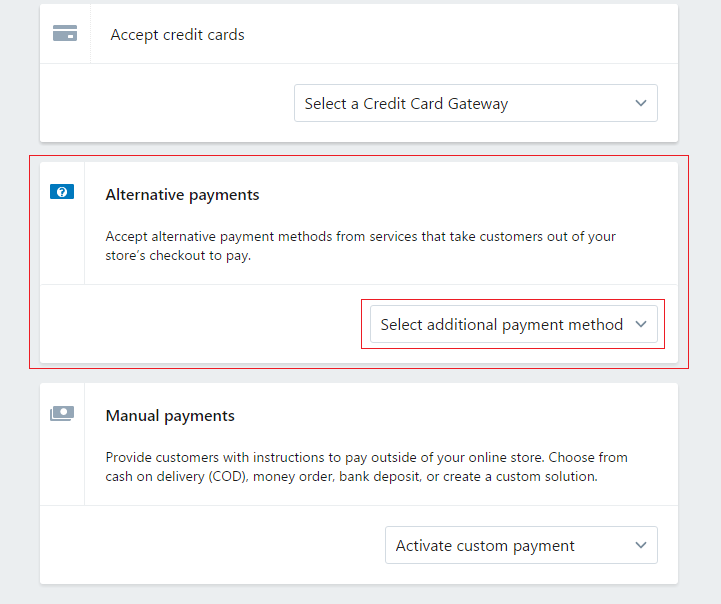The image size is (721, 604).
Task: Click the chevron arrow in Activate custom payment
Action: (641, 546)
